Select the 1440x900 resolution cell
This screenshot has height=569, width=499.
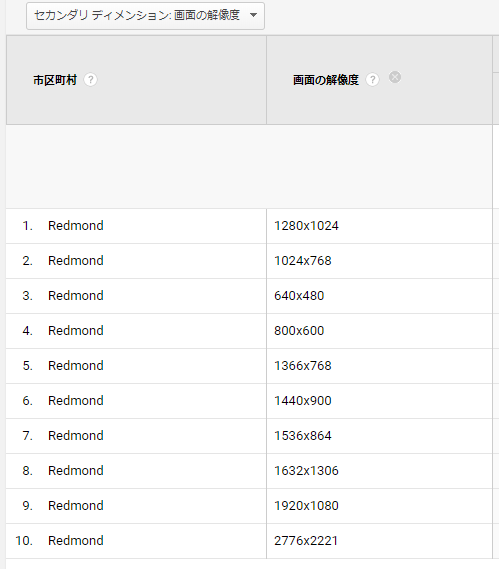click(379, 401)
